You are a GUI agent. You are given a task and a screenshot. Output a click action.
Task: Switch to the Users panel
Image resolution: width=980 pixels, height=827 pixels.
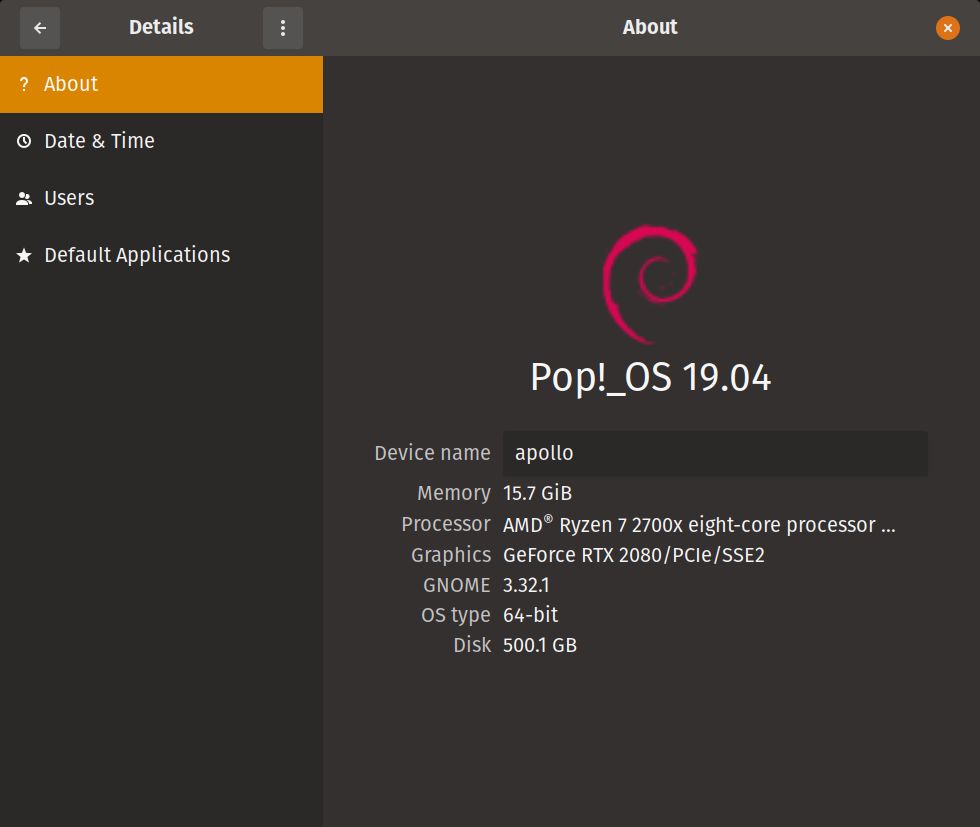tap(69, 198)
